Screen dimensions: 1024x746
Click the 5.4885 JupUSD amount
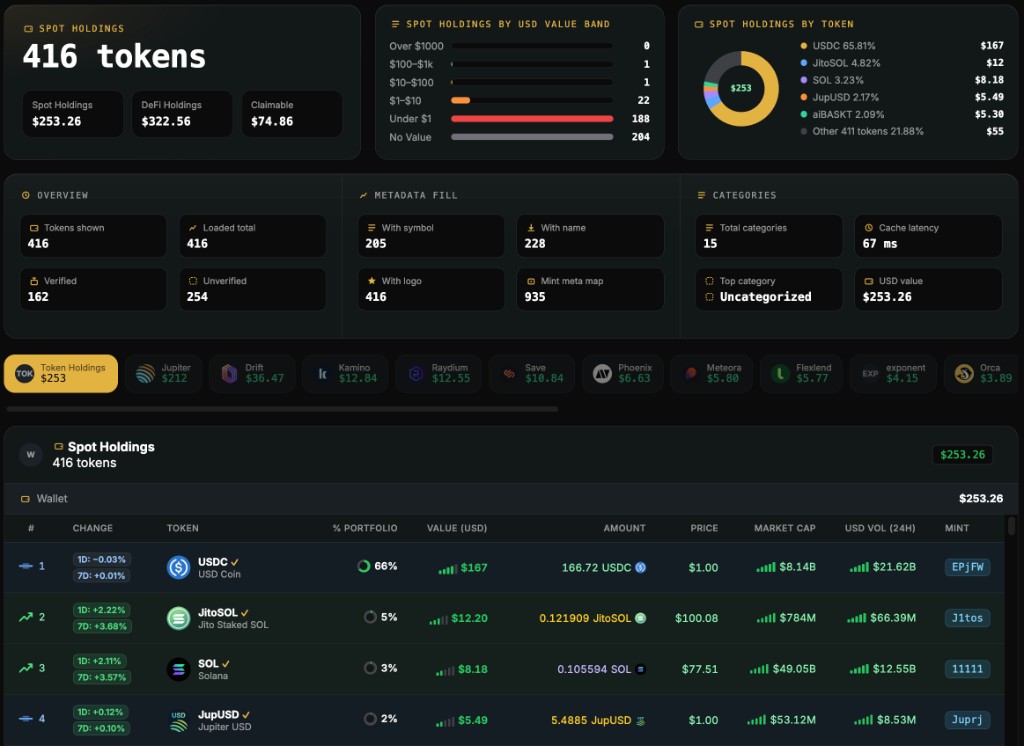coord(591,720)
